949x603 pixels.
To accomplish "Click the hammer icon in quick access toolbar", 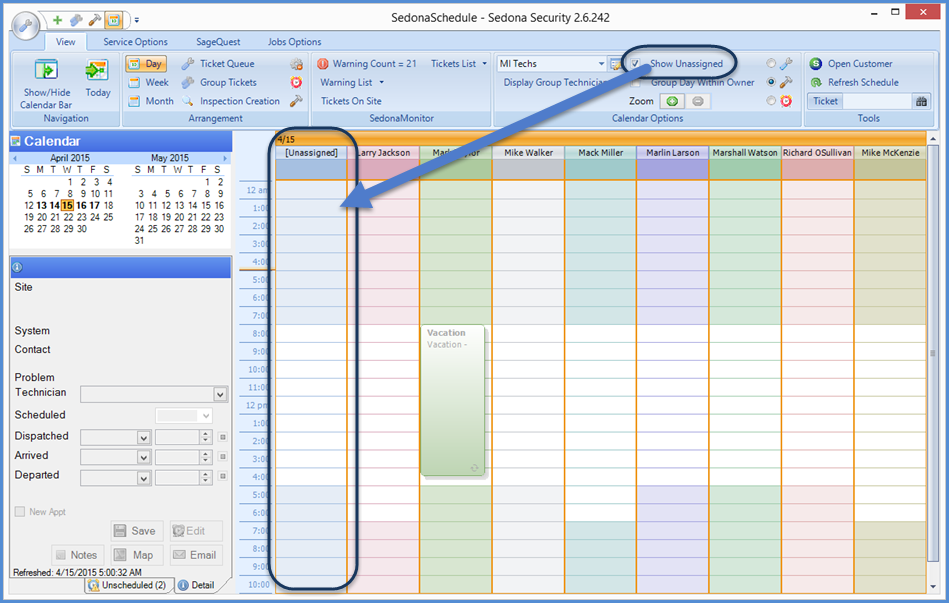I will [94, 20].
